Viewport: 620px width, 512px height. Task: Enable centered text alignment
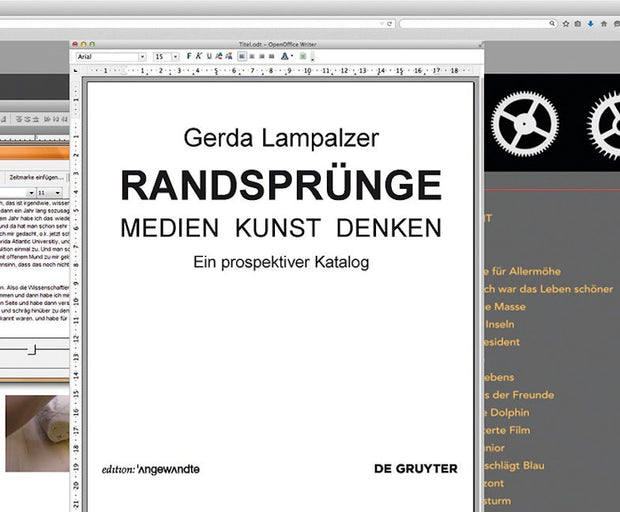[x=252, y=56]
